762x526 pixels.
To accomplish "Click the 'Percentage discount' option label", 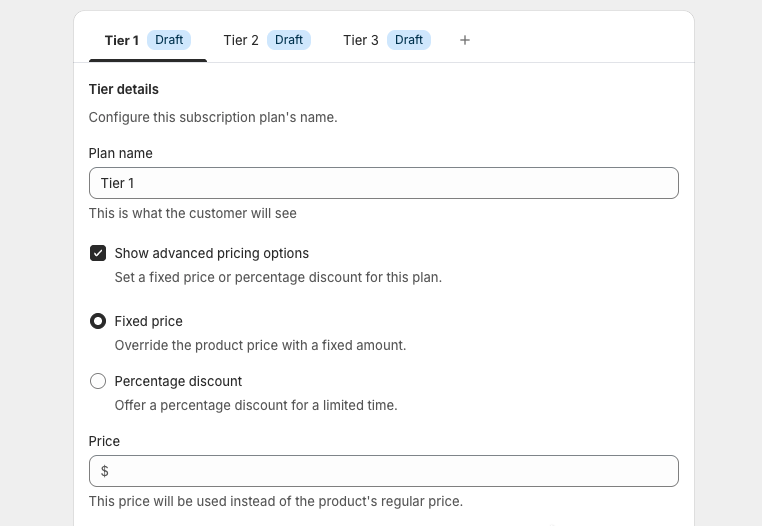I will click(x=178, y=381).
